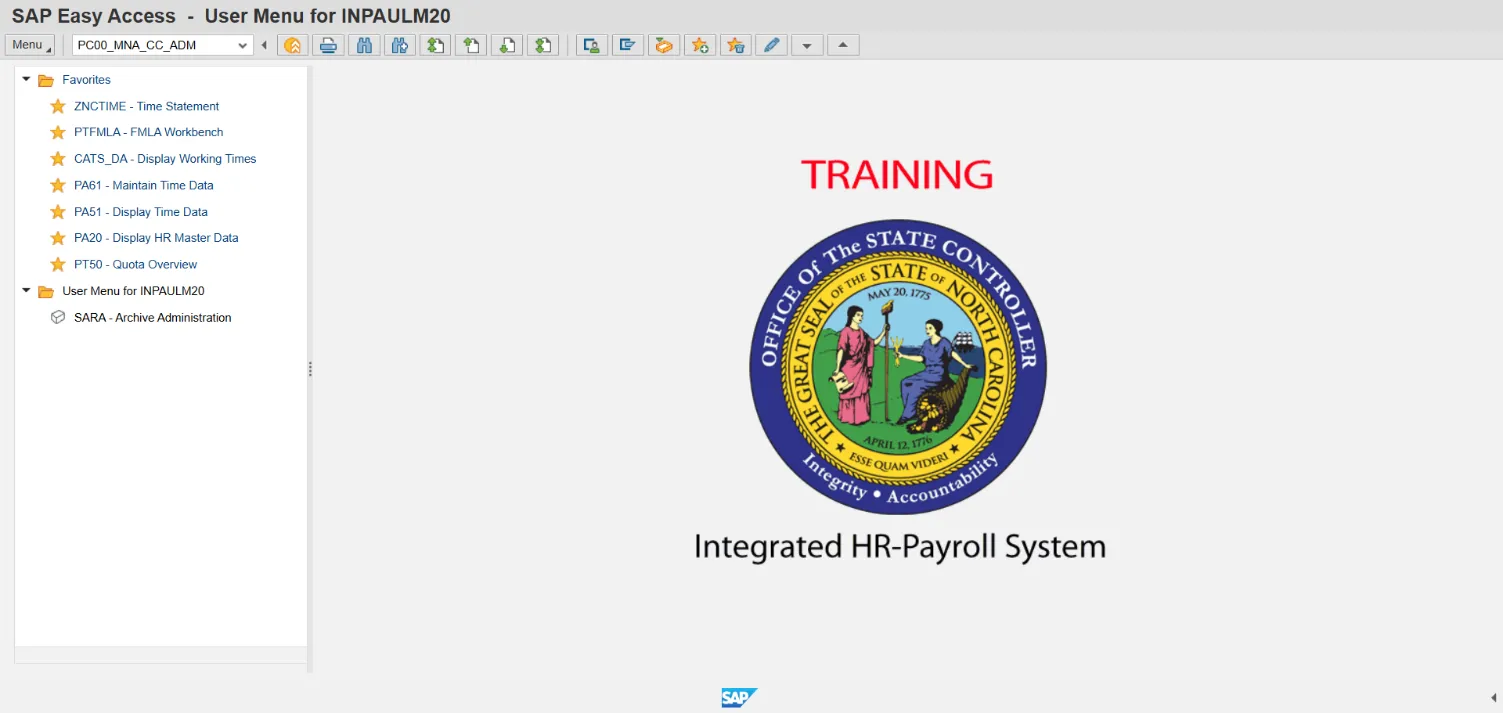The height and width of the screenshot is (713, 1503).
Task: Click the Previous Page icon
Action: [x=471, y=46]
